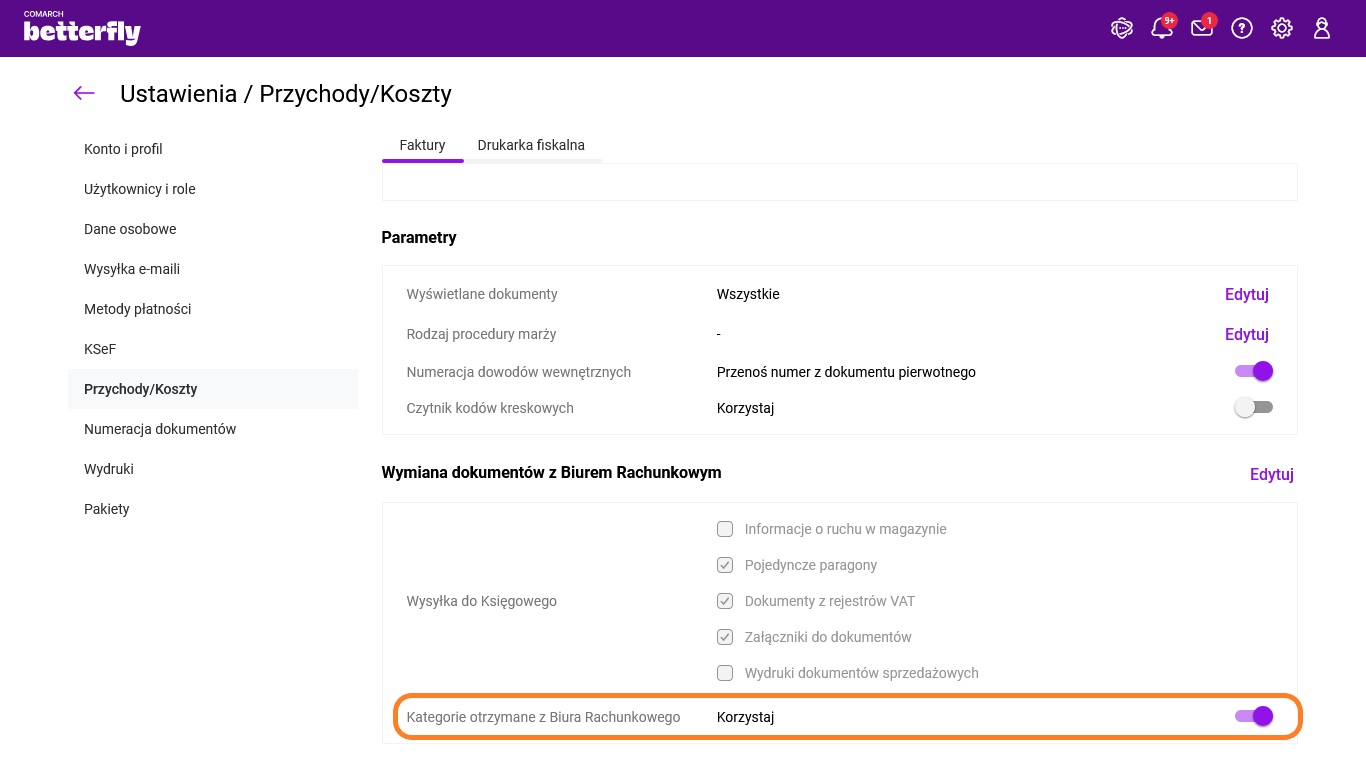Switch to the Drukarka fiskalna tab
The image size is (1366, 768).
(531, 145)
